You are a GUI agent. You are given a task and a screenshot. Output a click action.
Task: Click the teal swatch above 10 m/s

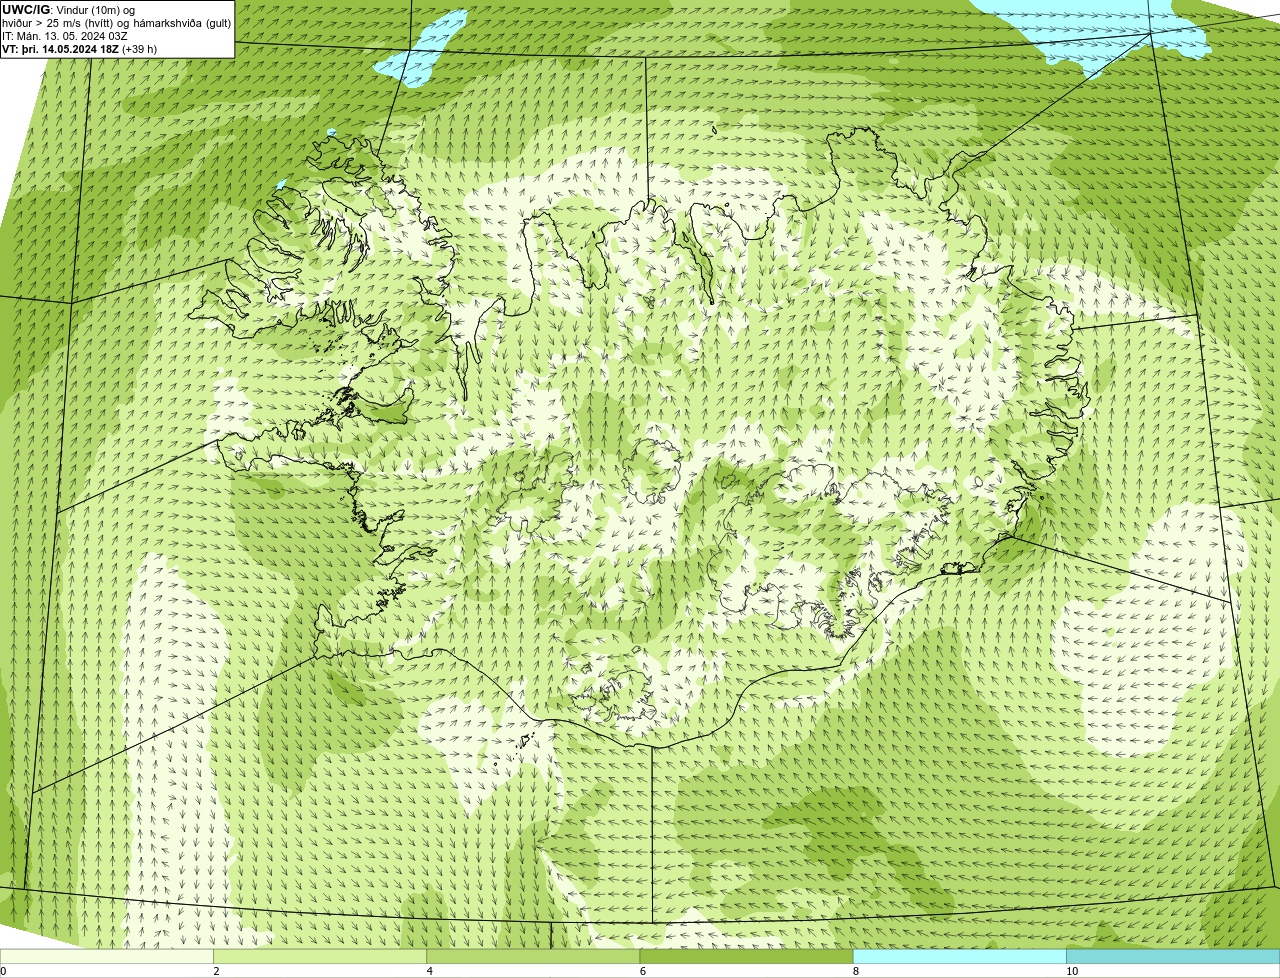[x=1173, y=956]
